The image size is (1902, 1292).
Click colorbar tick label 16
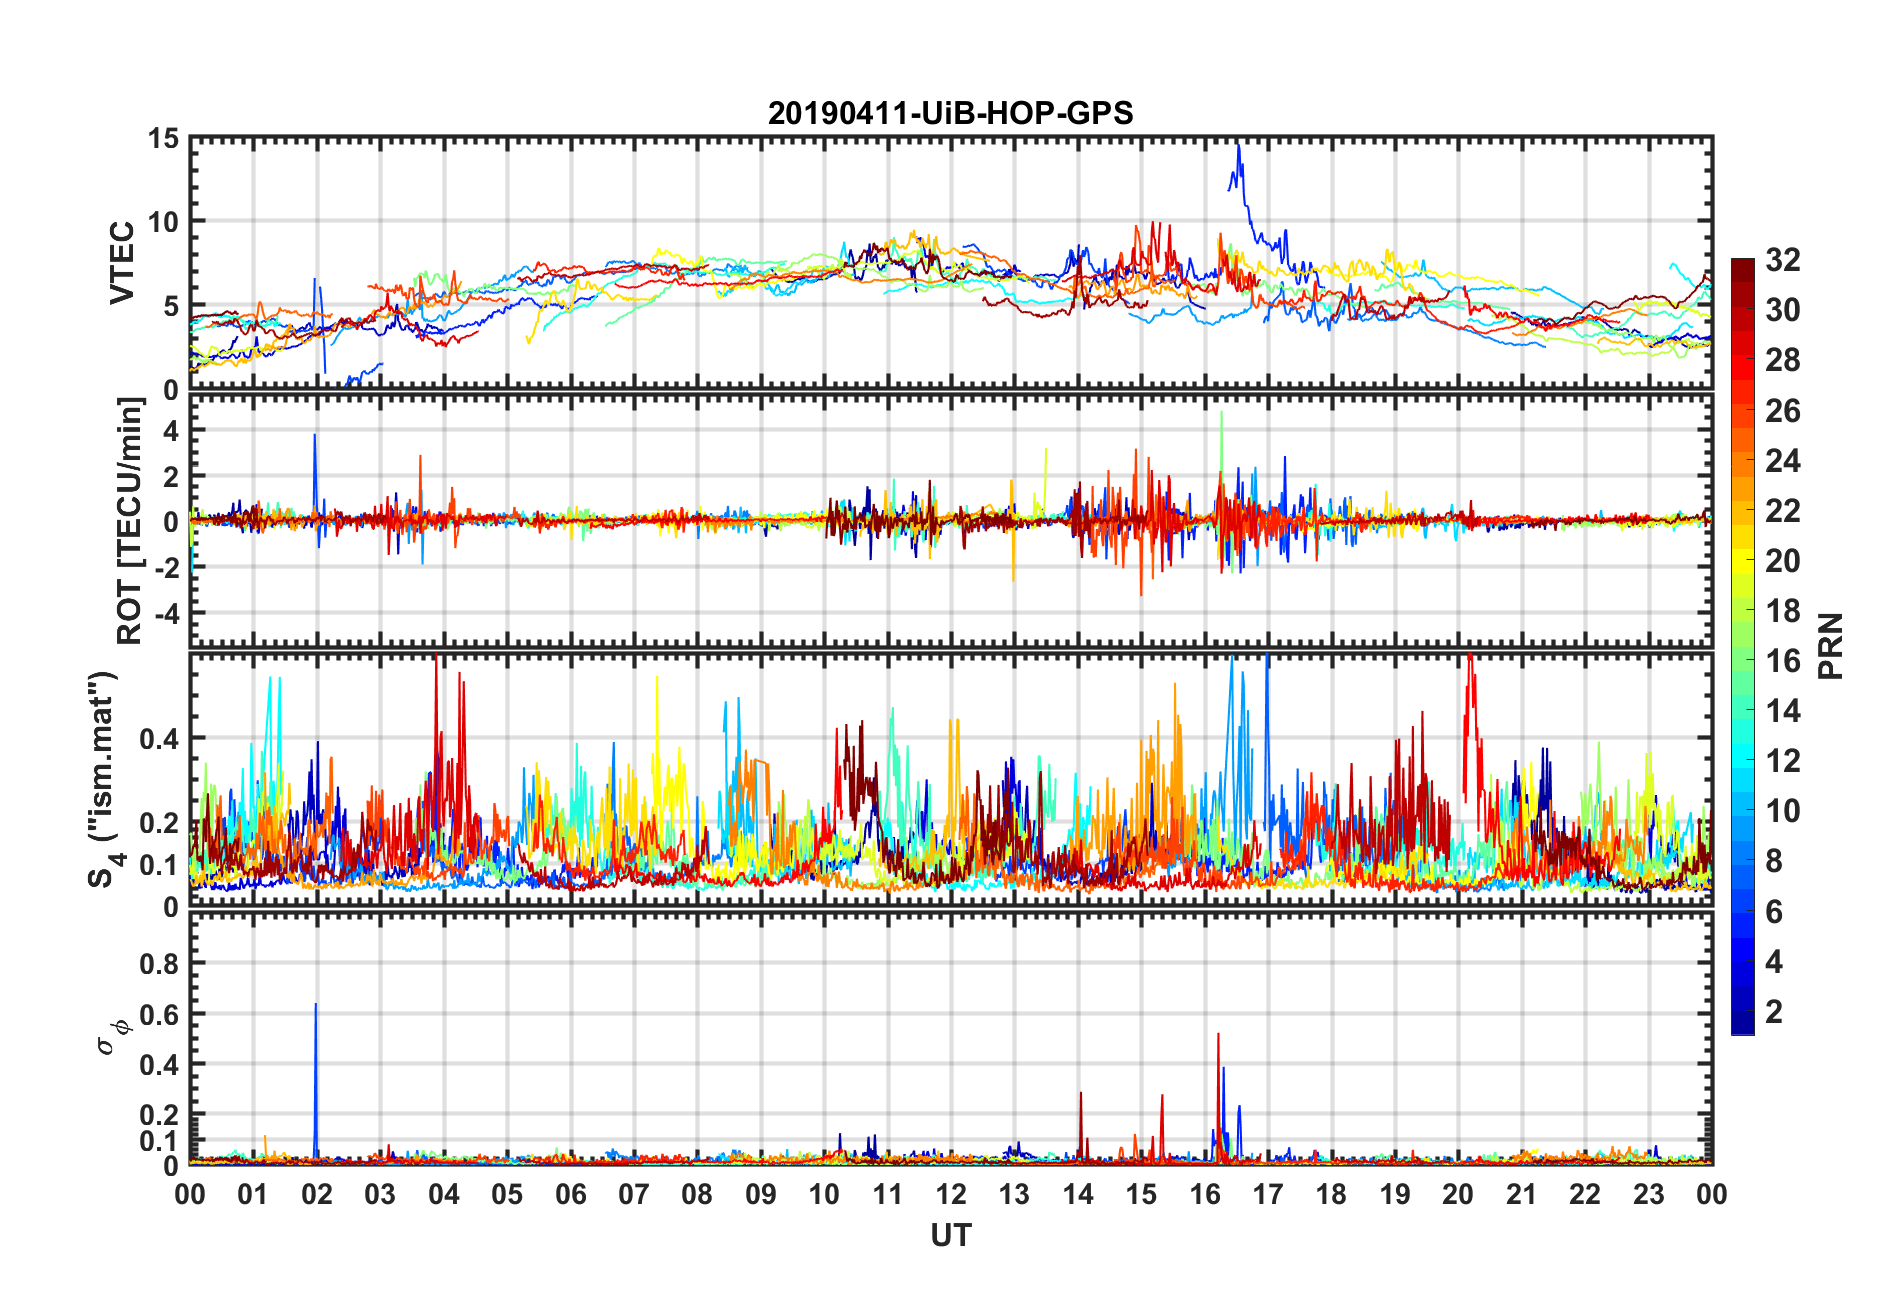(x=1782, y=661)
